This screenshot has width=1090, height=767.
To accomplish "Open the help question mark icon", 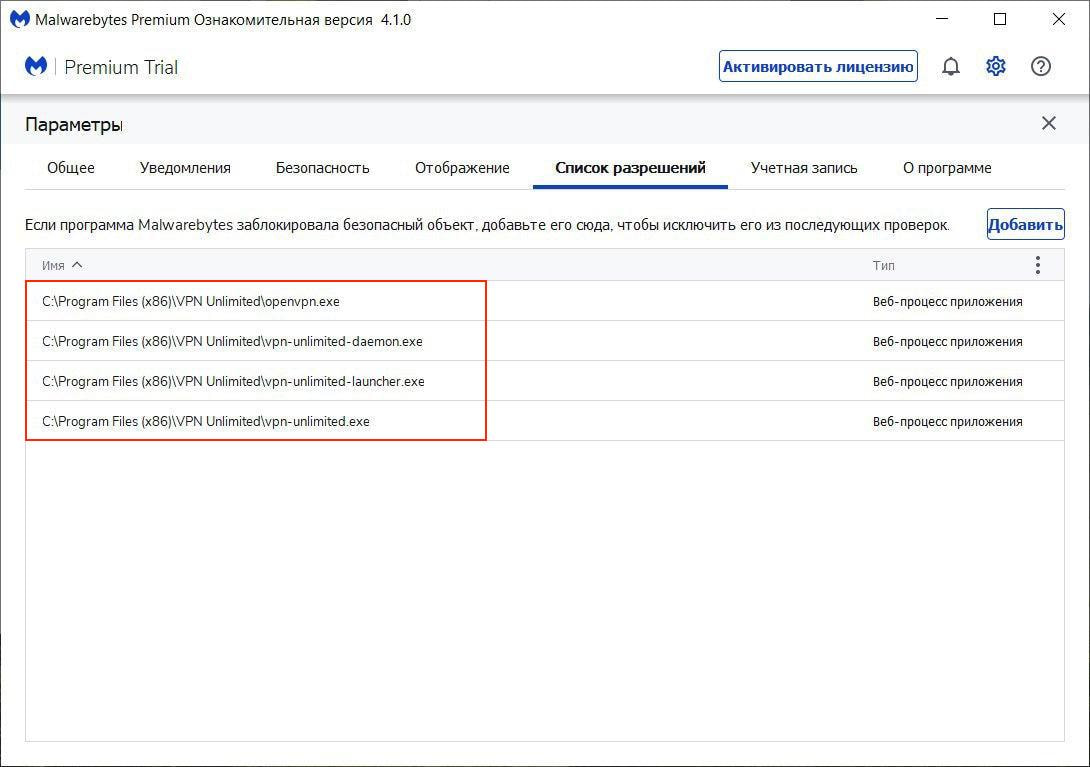I will coord(1041,67).
